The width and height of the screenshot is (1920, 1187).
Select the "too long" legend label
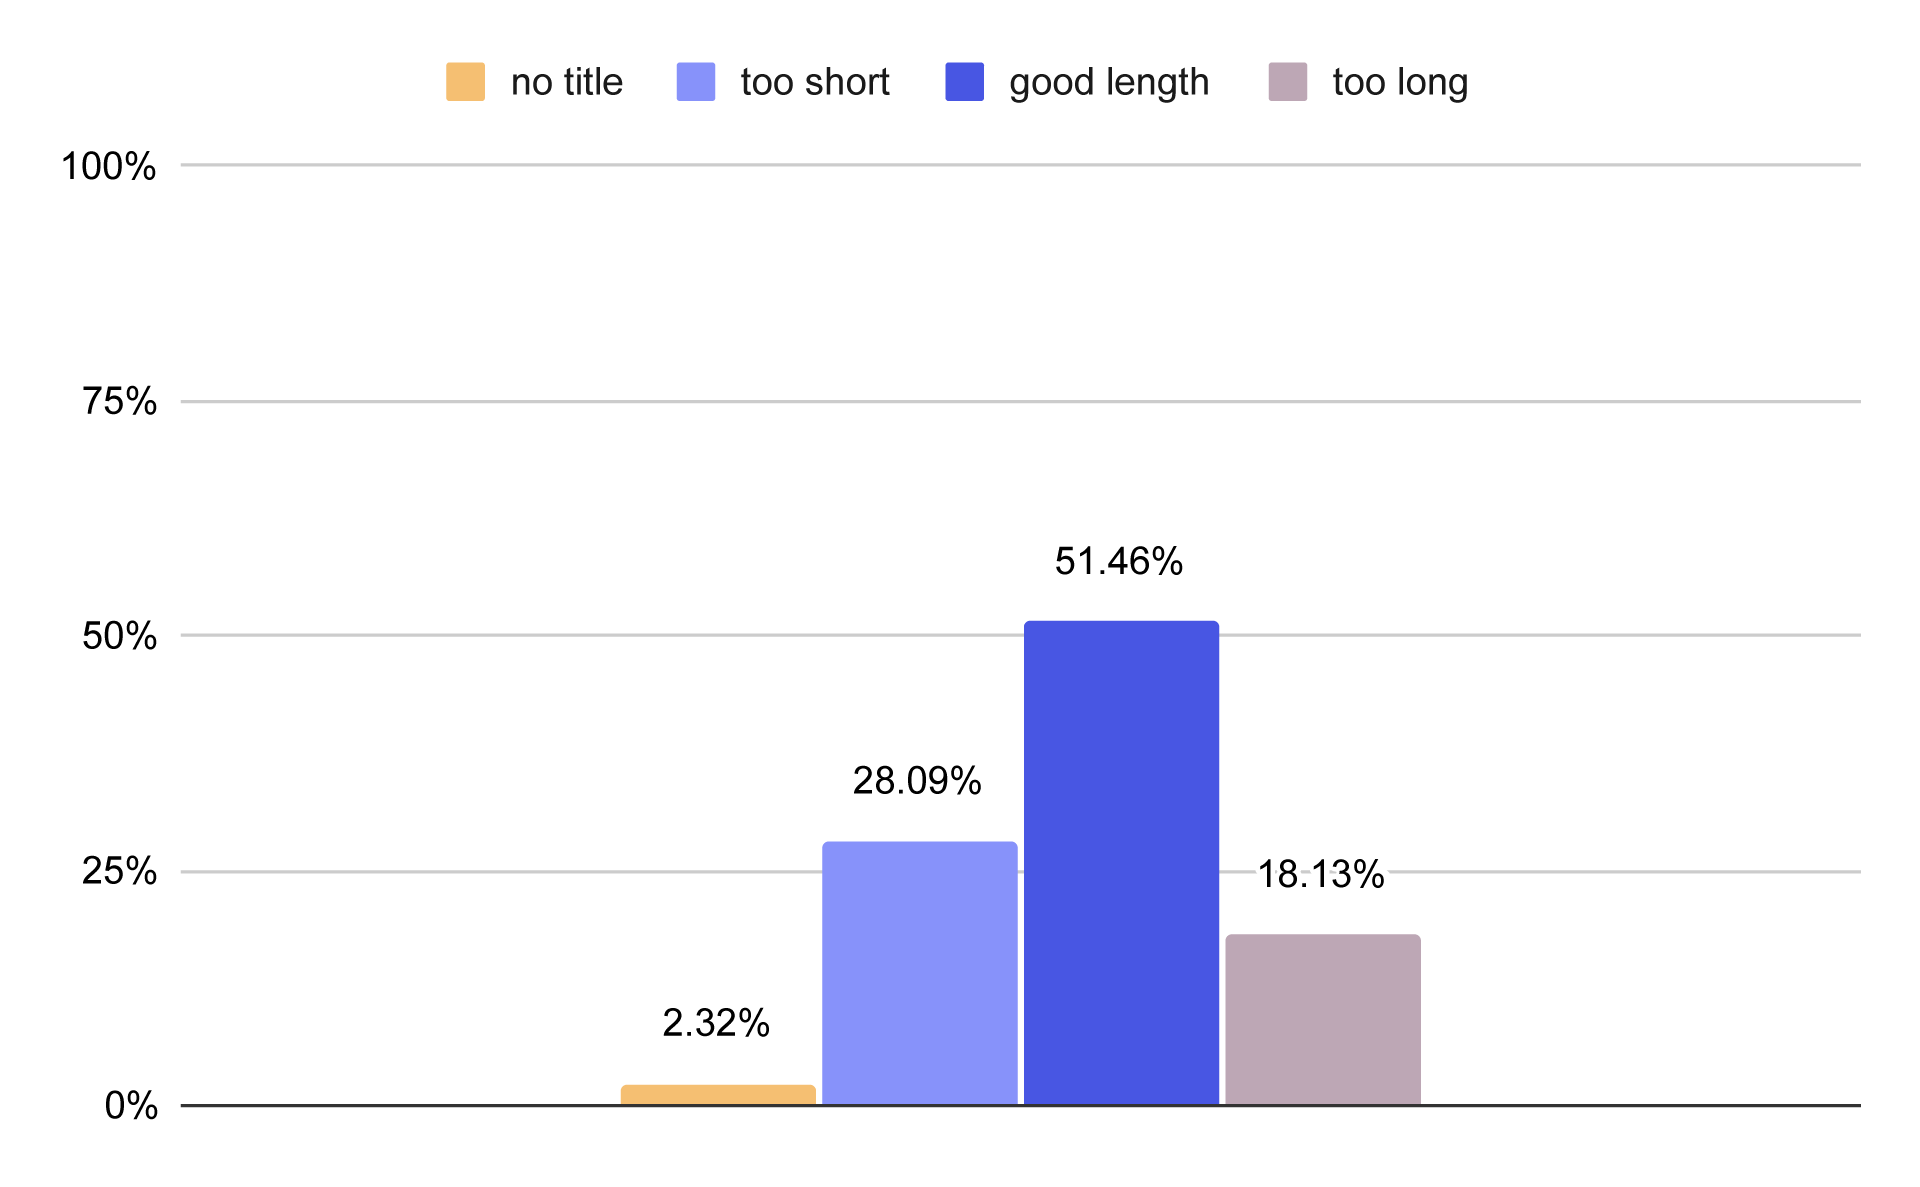tap(1400, 82)
